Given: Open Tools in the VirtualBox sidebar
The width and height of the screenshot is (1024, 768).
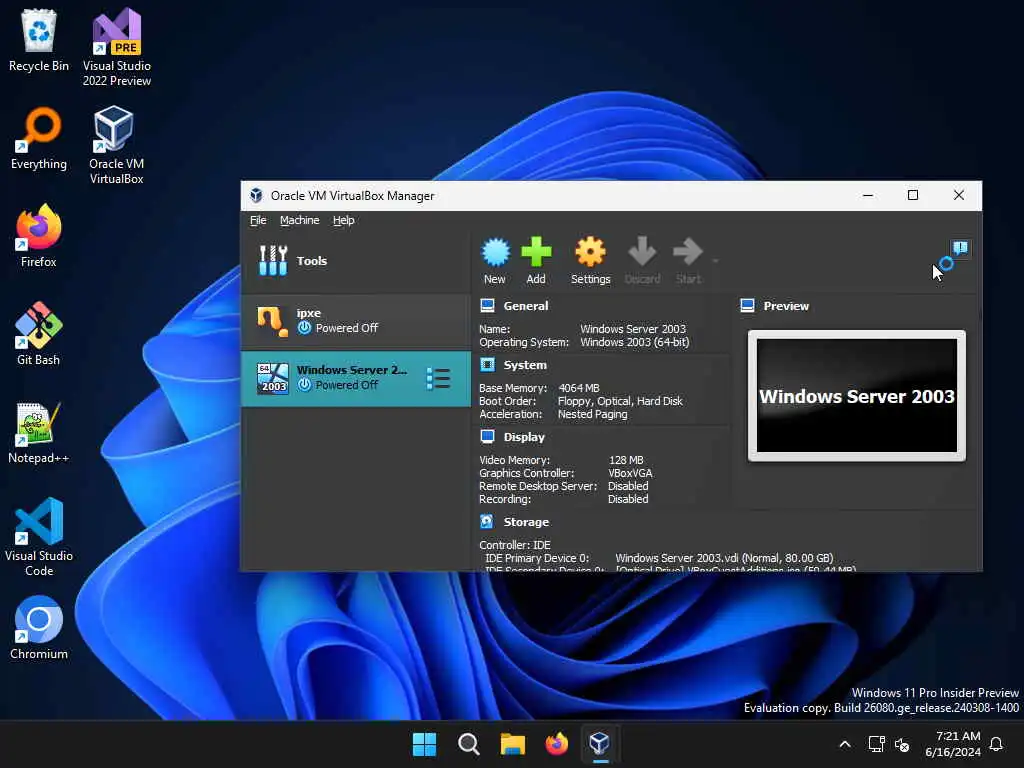Looking at the screenshot, I should [x=356, y=261].
